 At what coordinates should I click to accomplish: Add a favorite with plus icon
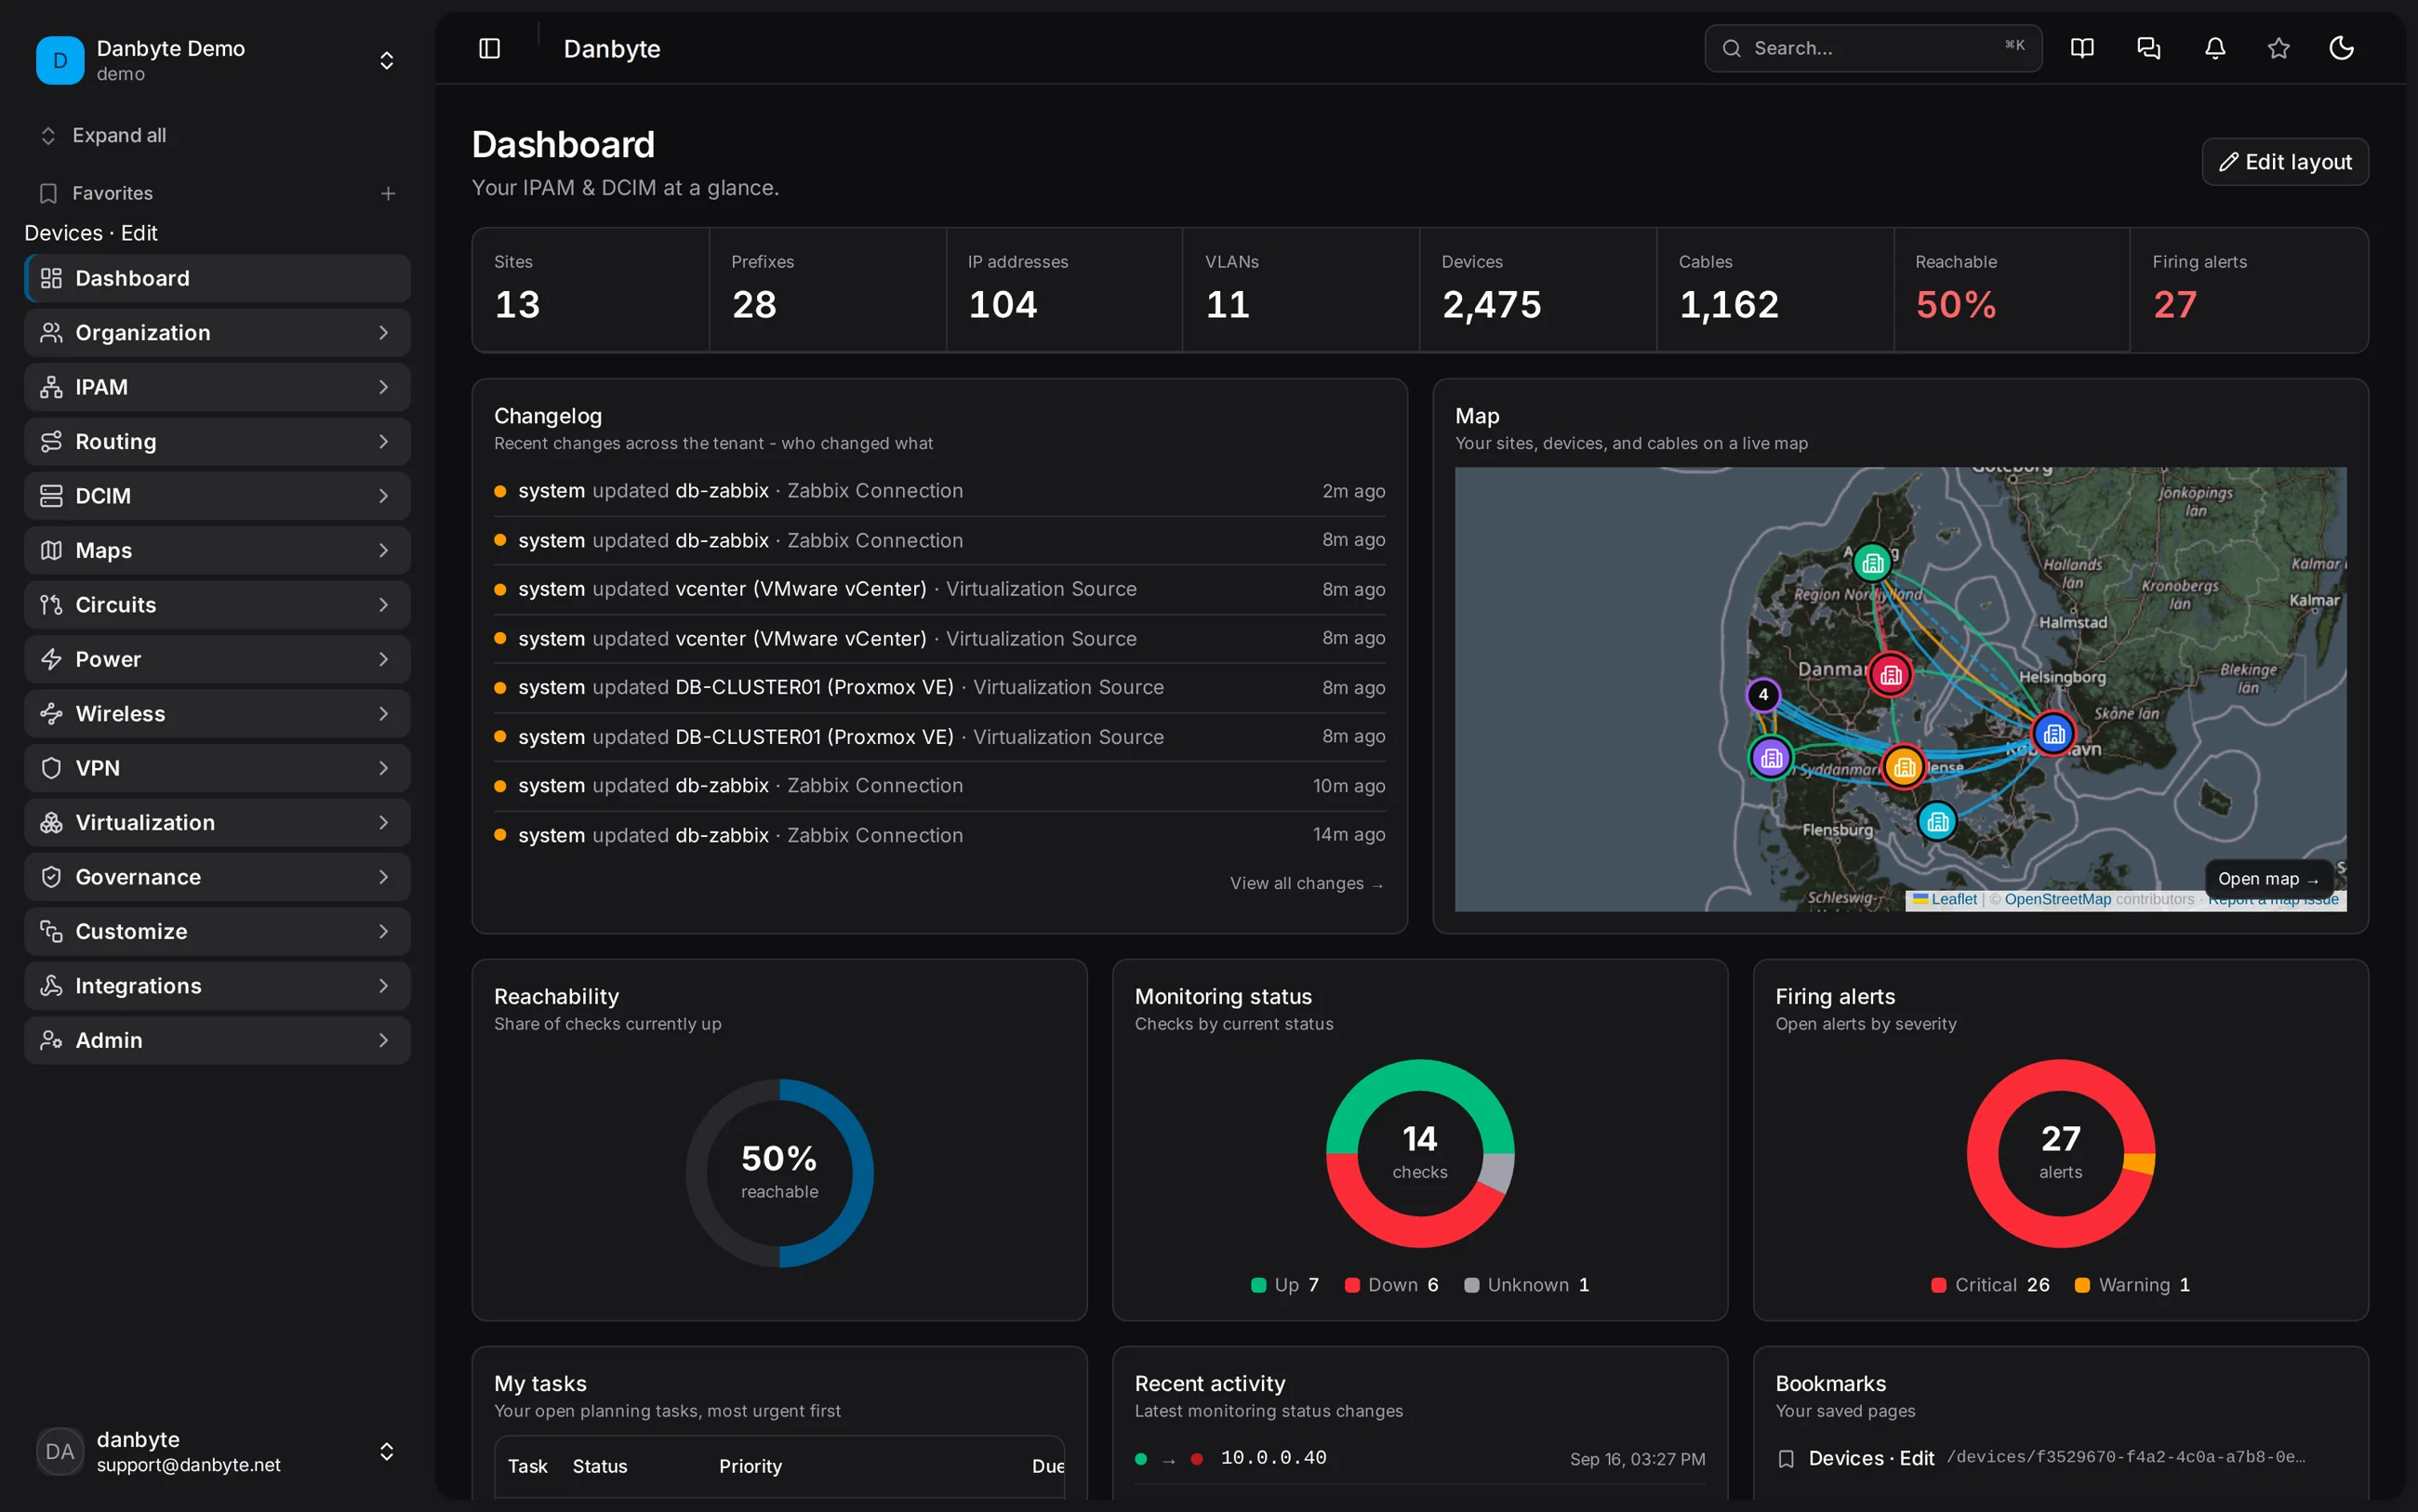tap(388, 193)
